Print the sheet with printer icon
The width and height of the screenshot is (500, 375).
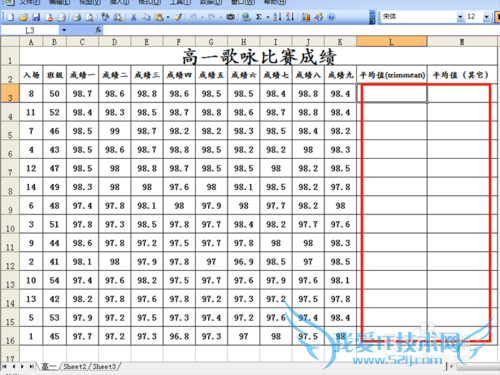tap(77, 17)
